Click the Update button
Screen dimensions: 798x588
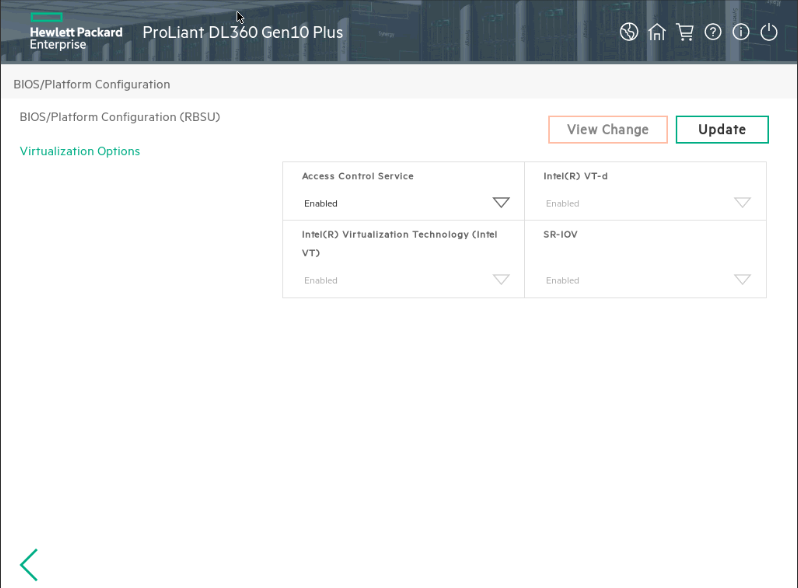722,129
